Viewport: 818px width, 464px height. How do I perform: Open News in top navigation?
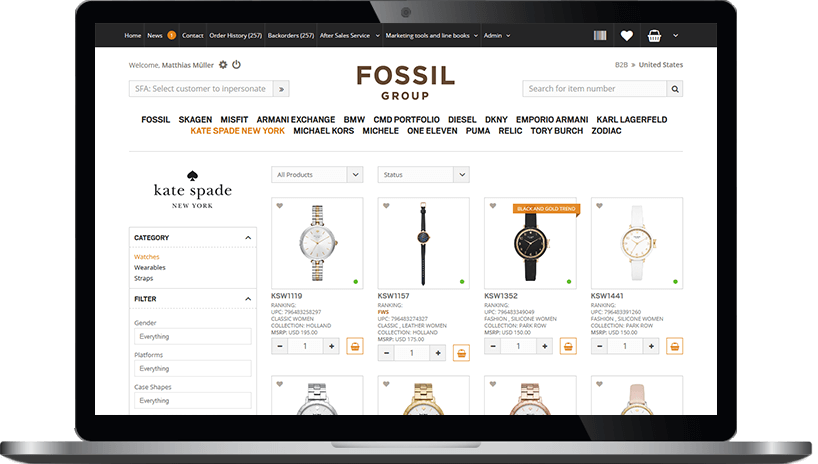(155, 35)
